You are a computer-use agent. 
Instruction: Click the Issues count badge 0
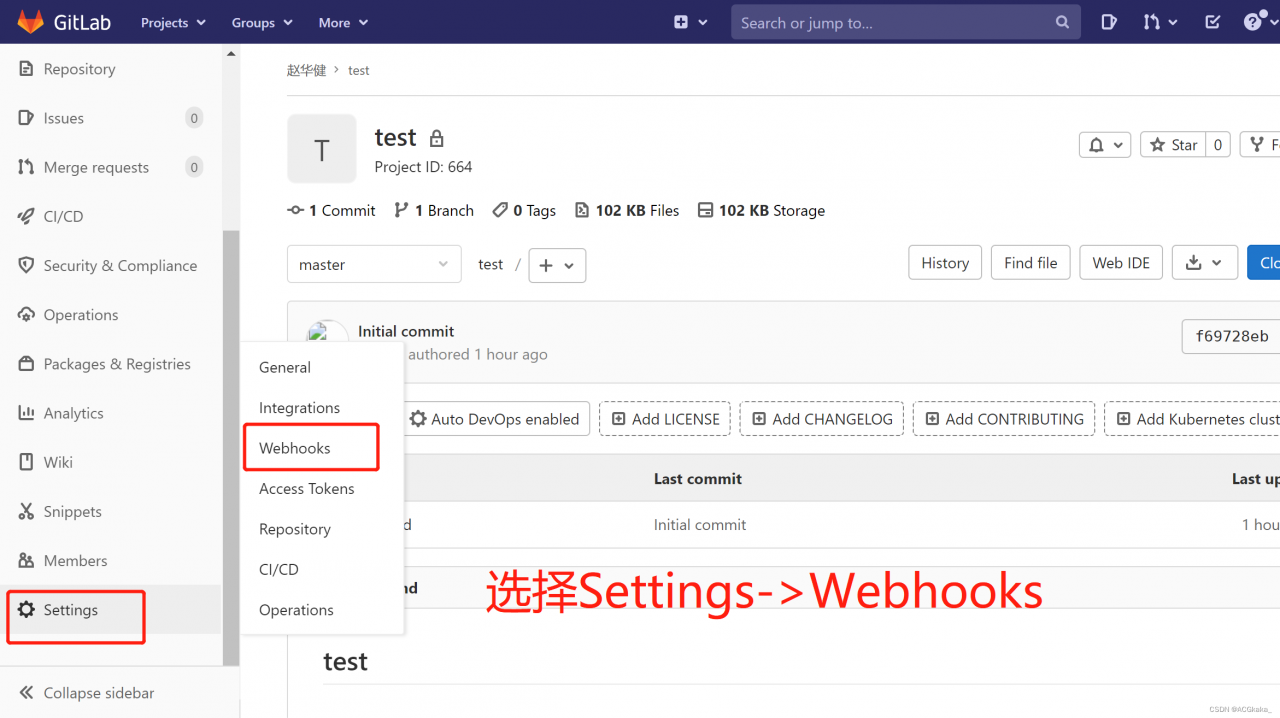tap(194, 118)
